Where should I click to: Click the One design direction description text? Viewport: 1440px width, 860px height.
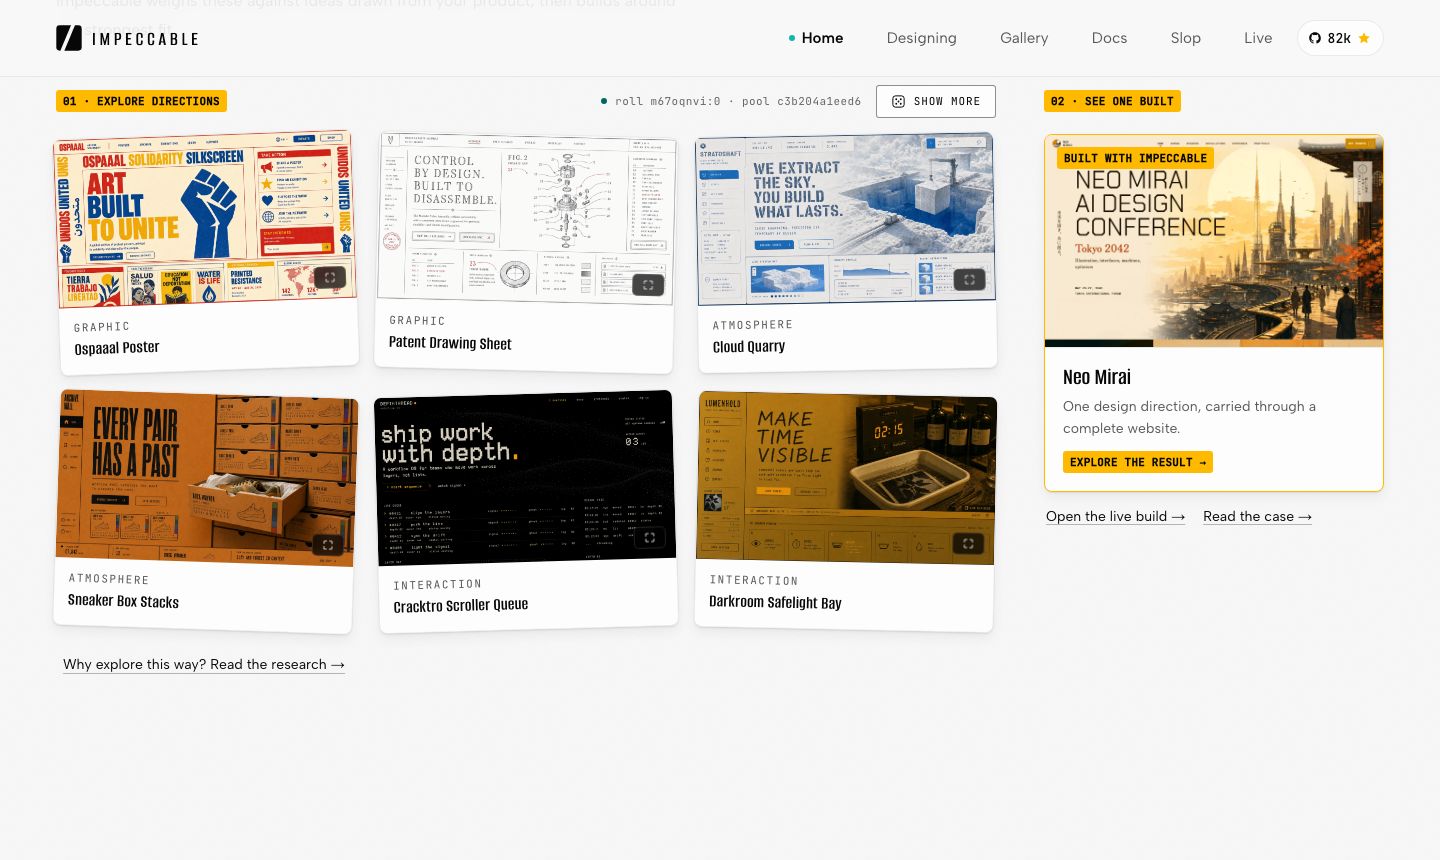click(1190, 417)
